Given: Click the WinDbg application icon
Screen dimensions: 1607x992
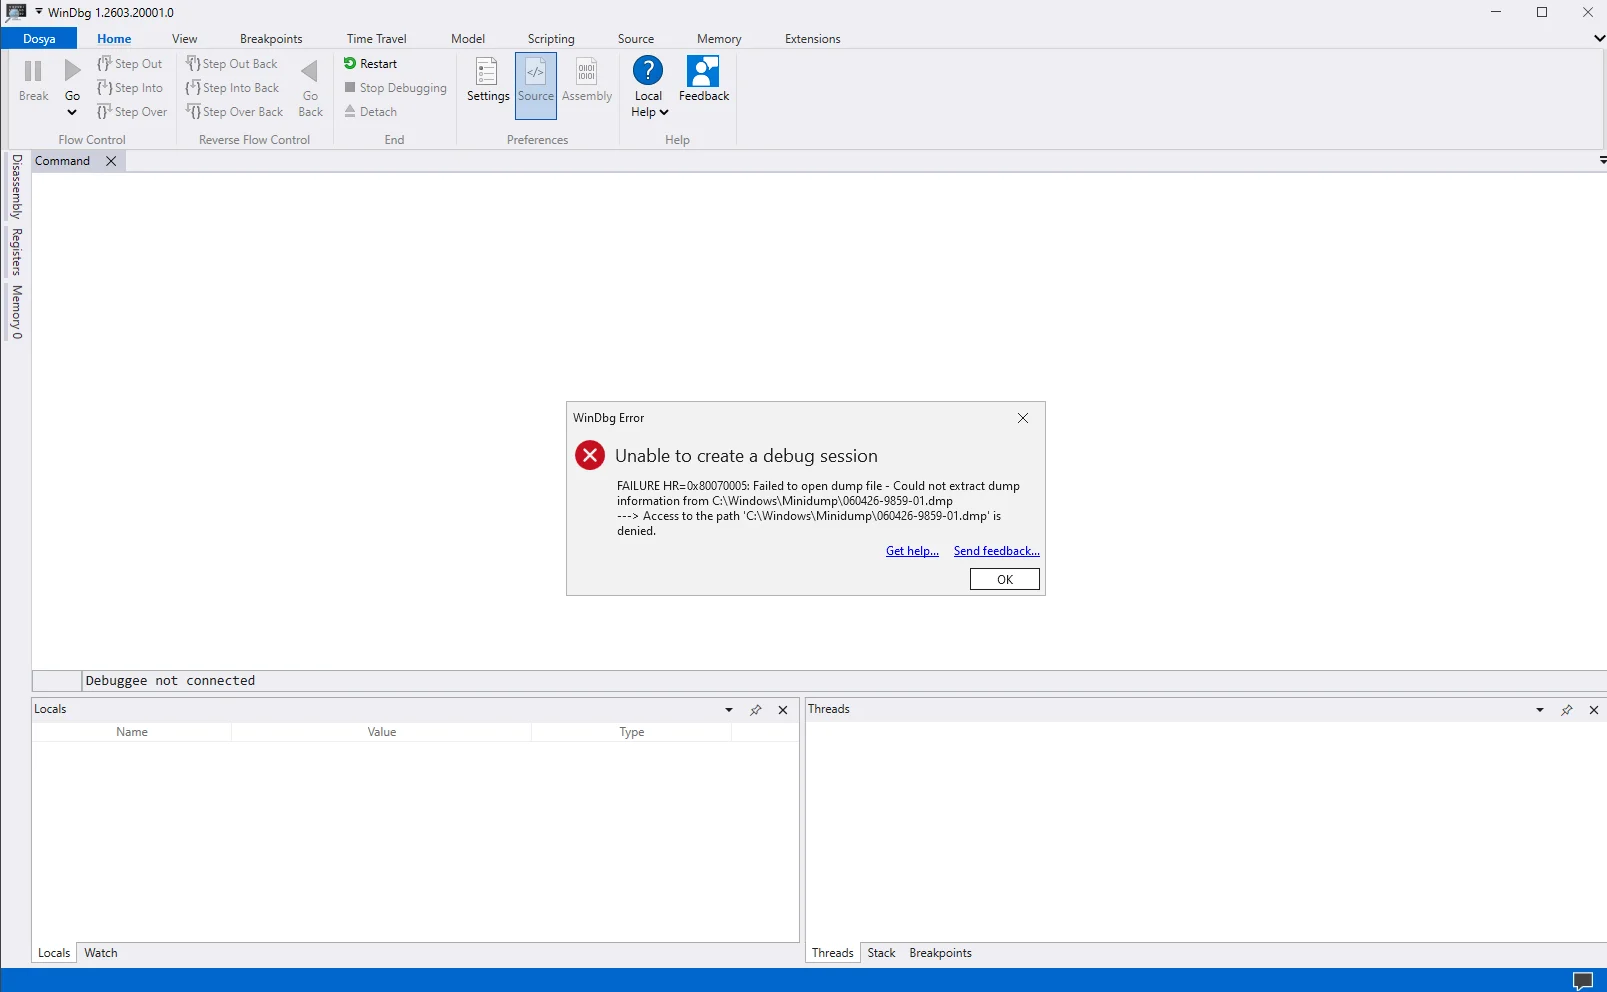Looking at the screenshot, I should 16,12.
